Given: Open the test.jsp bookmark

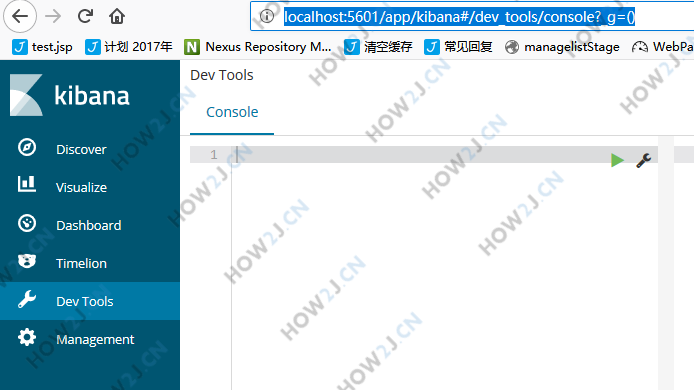Looking at the screenshot, I should point(42,46).
